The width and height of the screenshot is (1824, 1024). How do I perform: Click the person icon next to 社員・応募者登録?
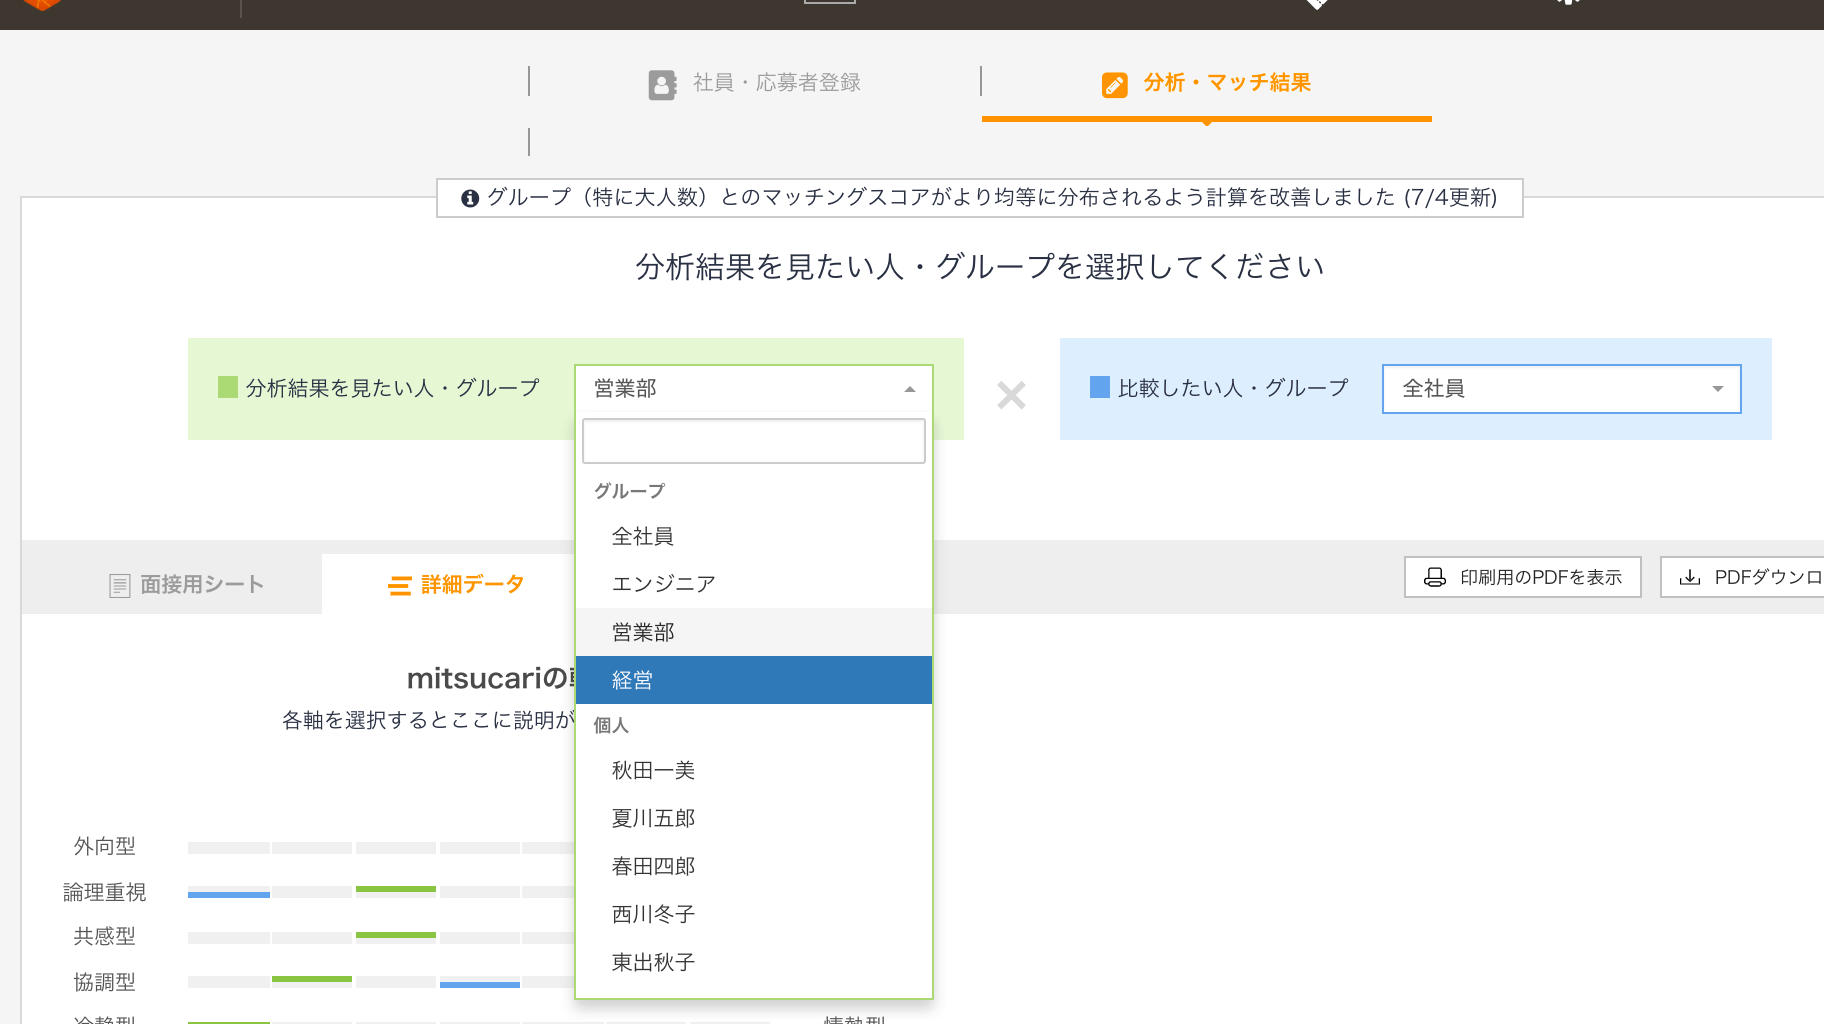coord(662,83)
